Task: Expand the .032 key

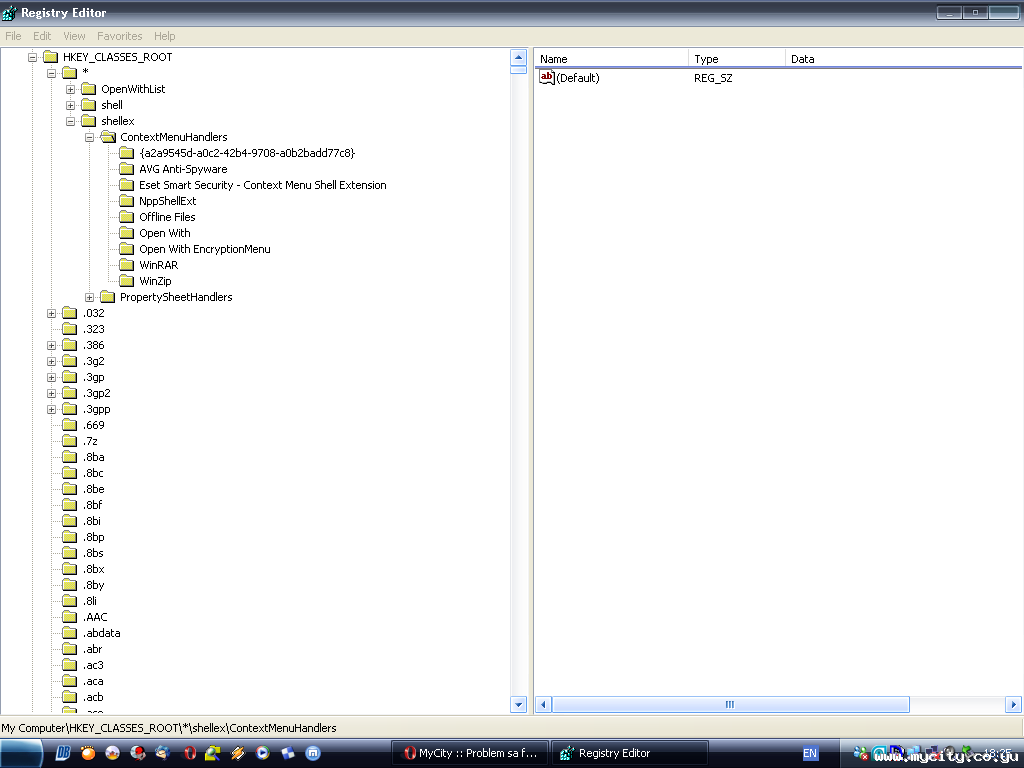Action: tap(51, 313)
